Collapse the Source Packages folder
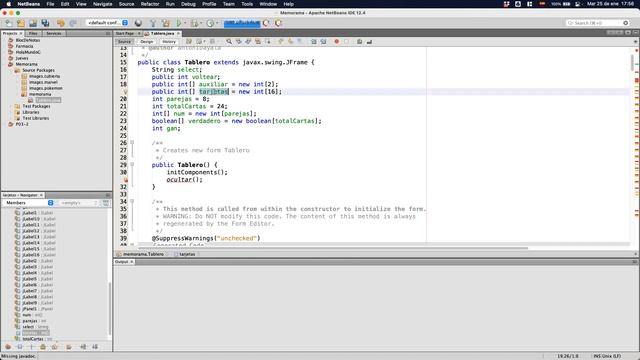 click(x=11, y=70)
